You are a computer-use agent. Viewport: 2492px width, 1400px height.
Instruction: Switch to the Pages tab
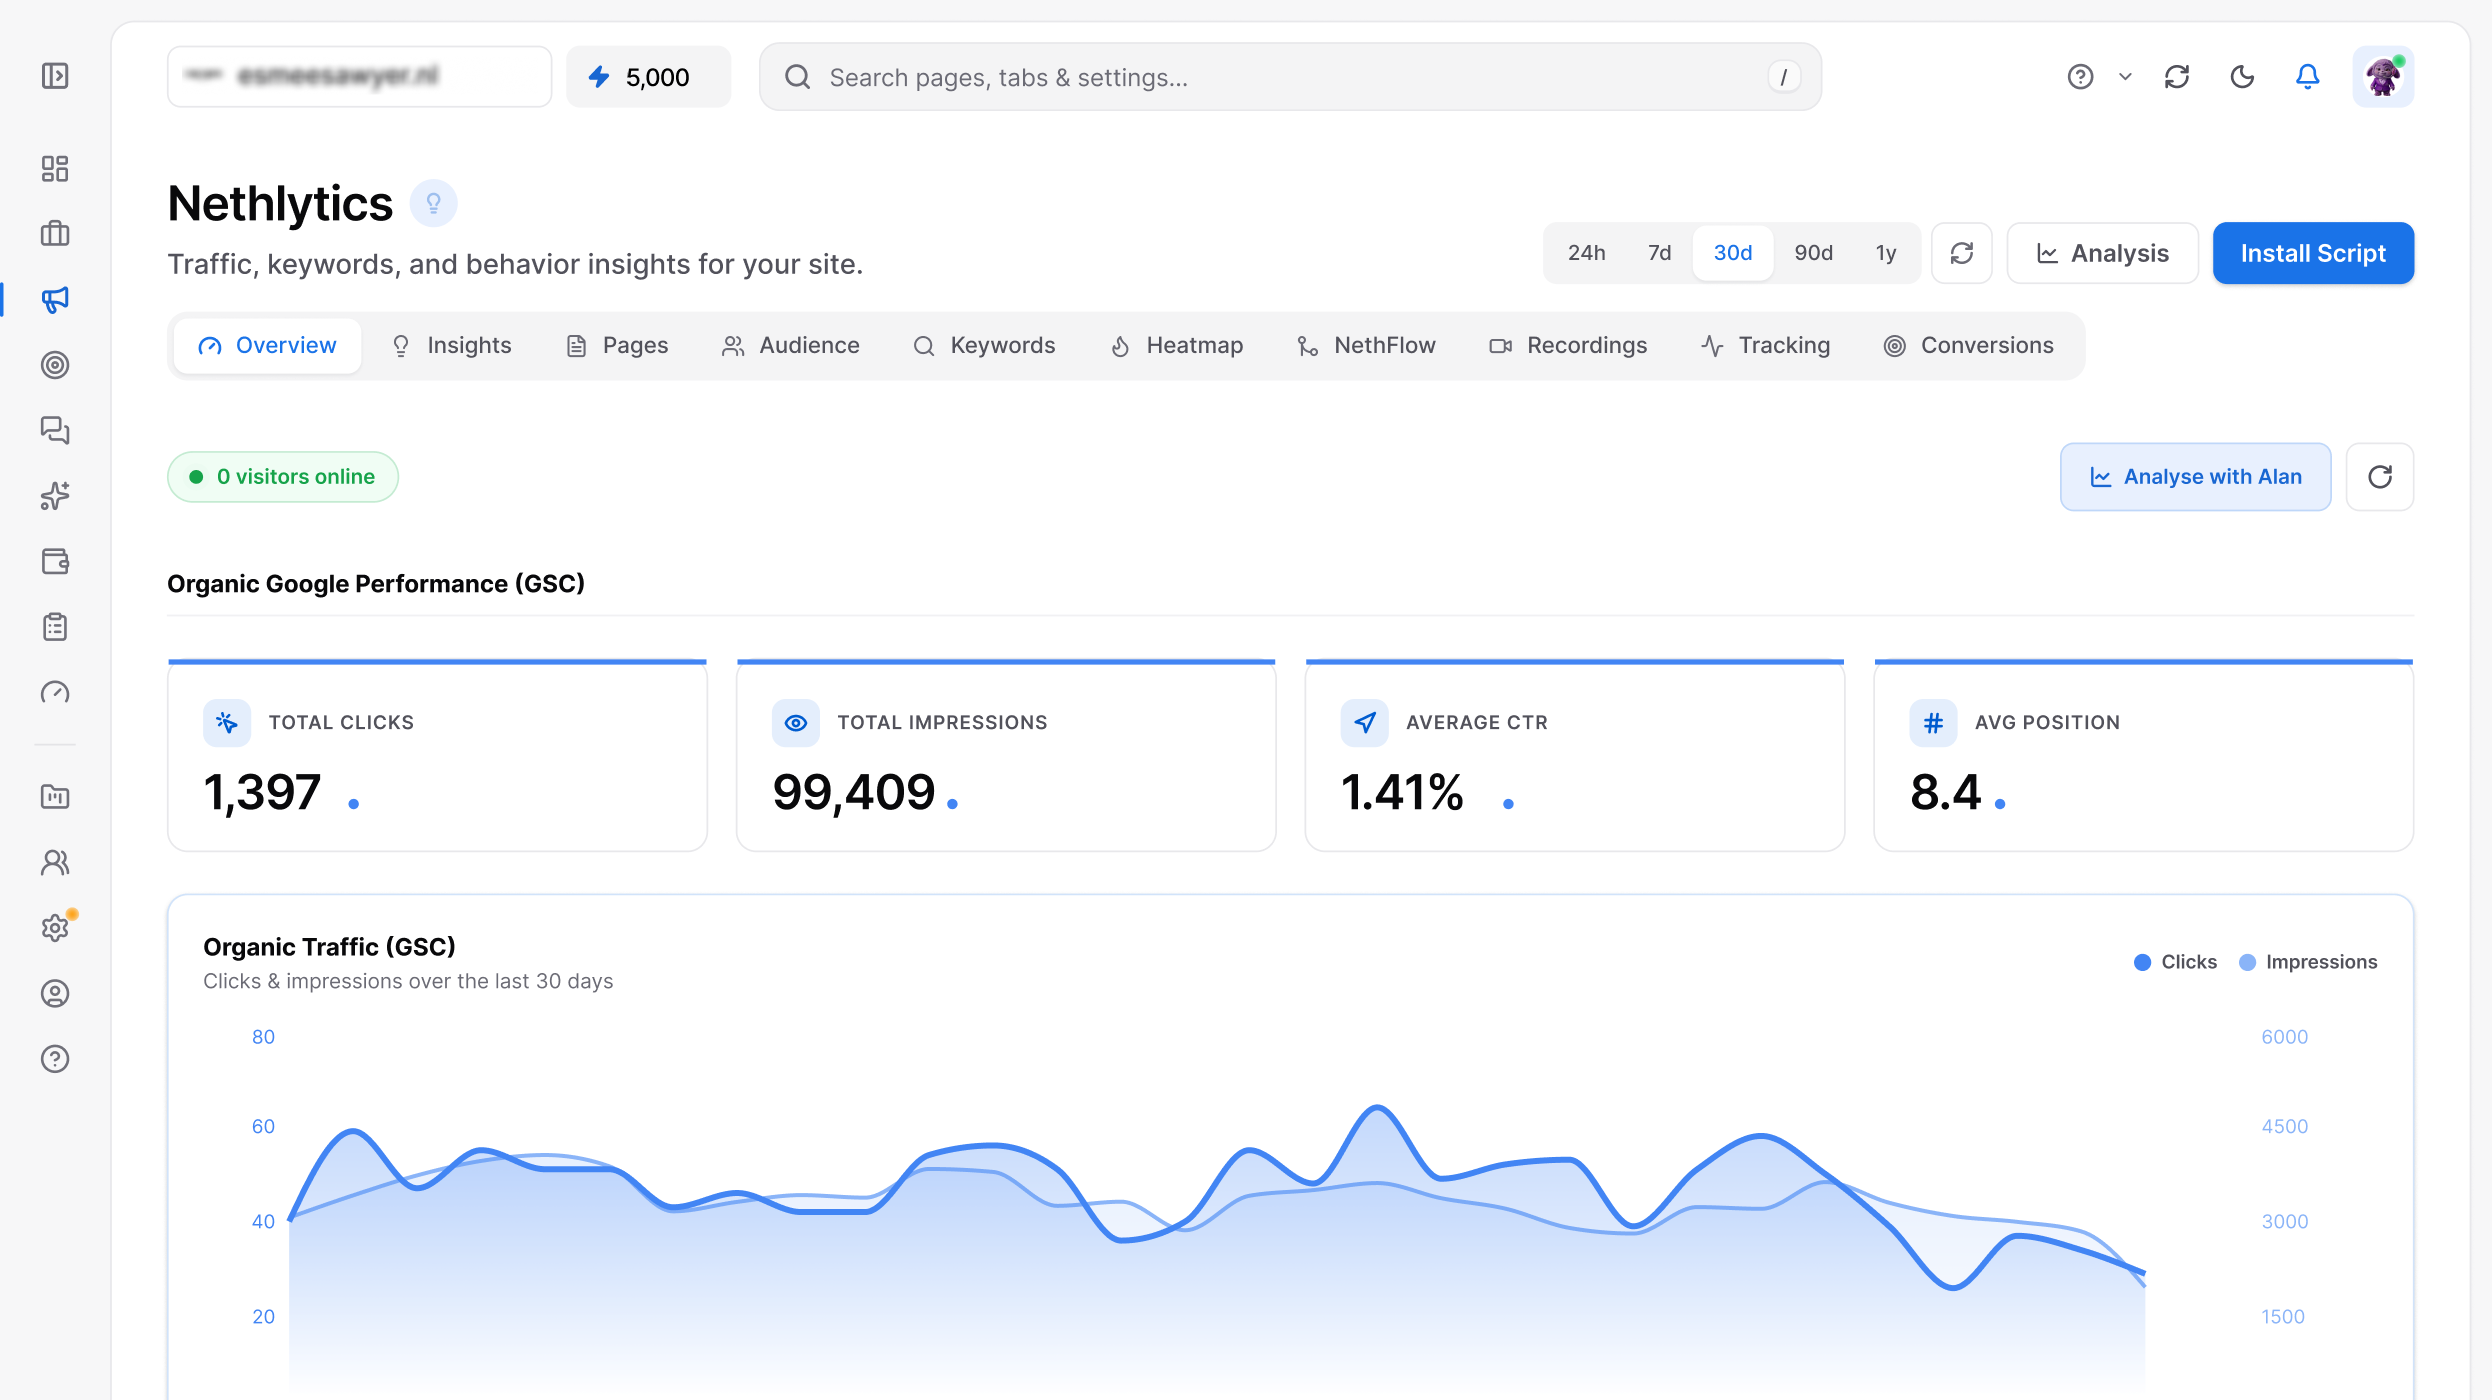pyautogui.click(x=617, y=346)
